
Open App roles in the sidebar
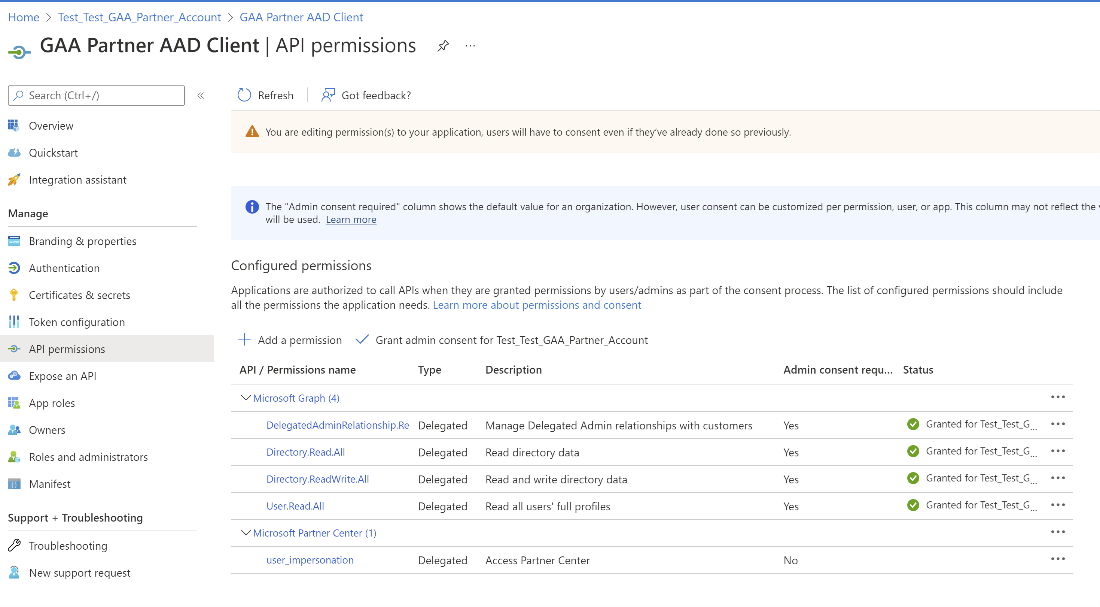pos(52,403)
